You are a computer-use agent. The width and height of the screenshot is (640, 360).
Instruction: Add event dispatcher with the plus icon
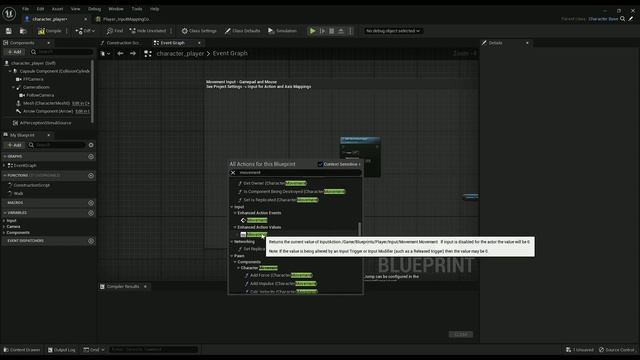coord(91,241)
